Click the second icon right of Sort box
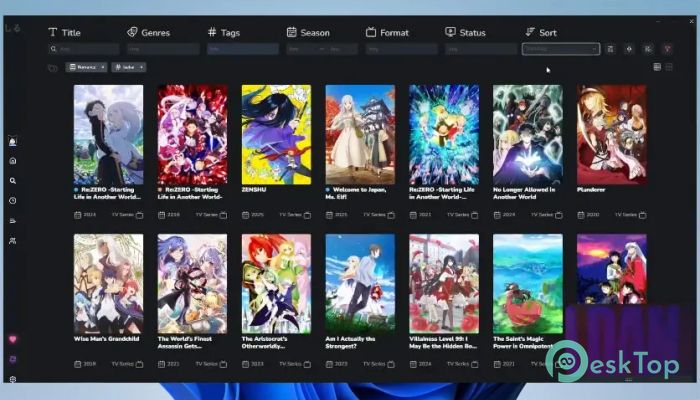 click(629, 49)
